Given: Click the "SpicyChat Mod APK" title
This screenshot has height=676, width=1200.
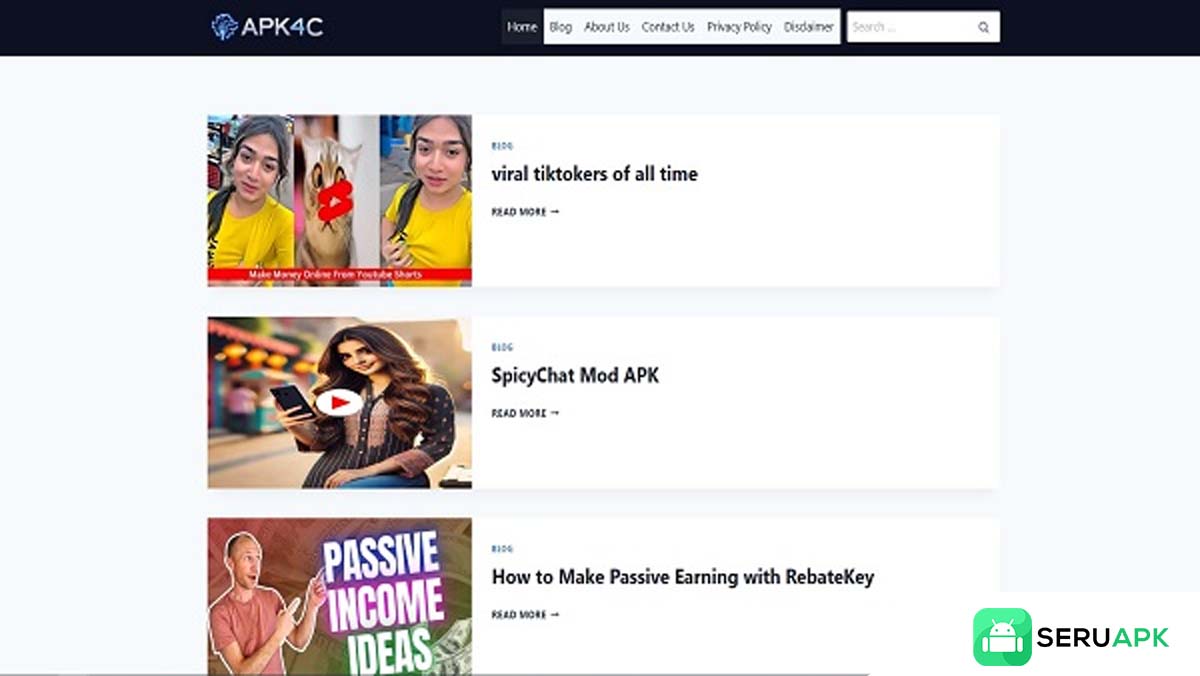Looking at the screenshot, I should tap(575, 376).
